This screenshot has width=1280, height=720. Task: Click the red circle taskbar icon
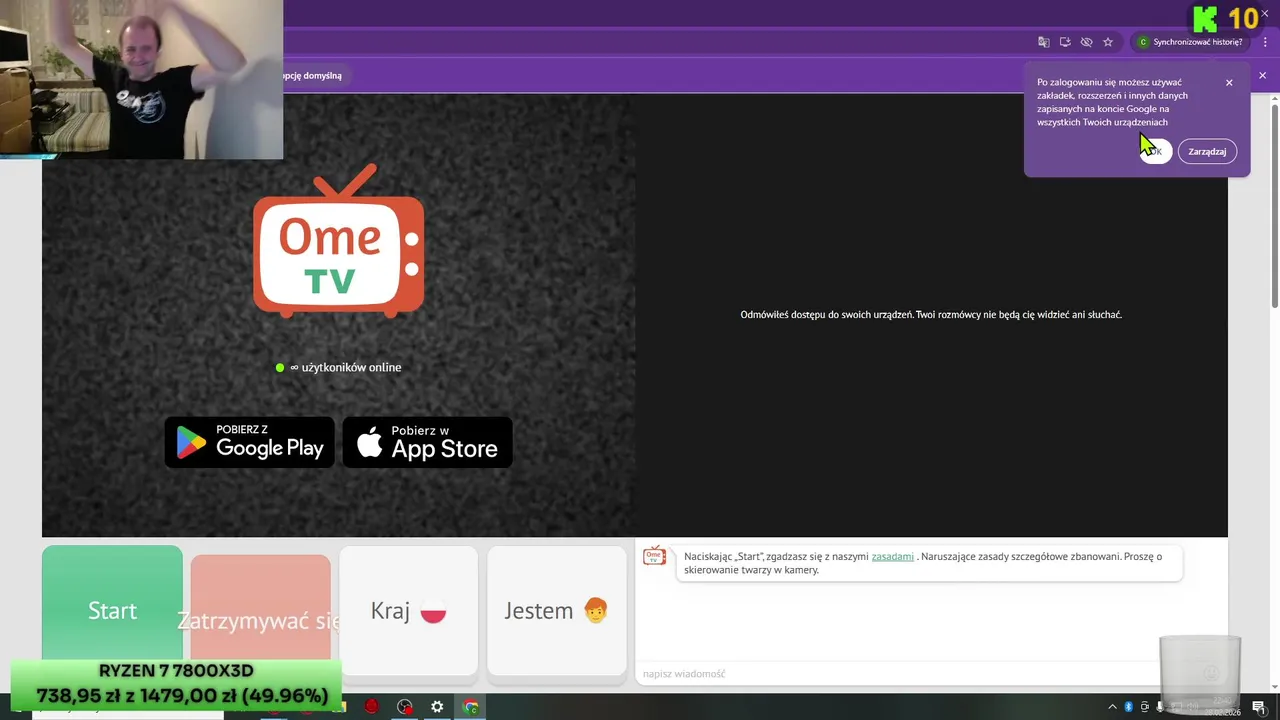click(371, 707)
